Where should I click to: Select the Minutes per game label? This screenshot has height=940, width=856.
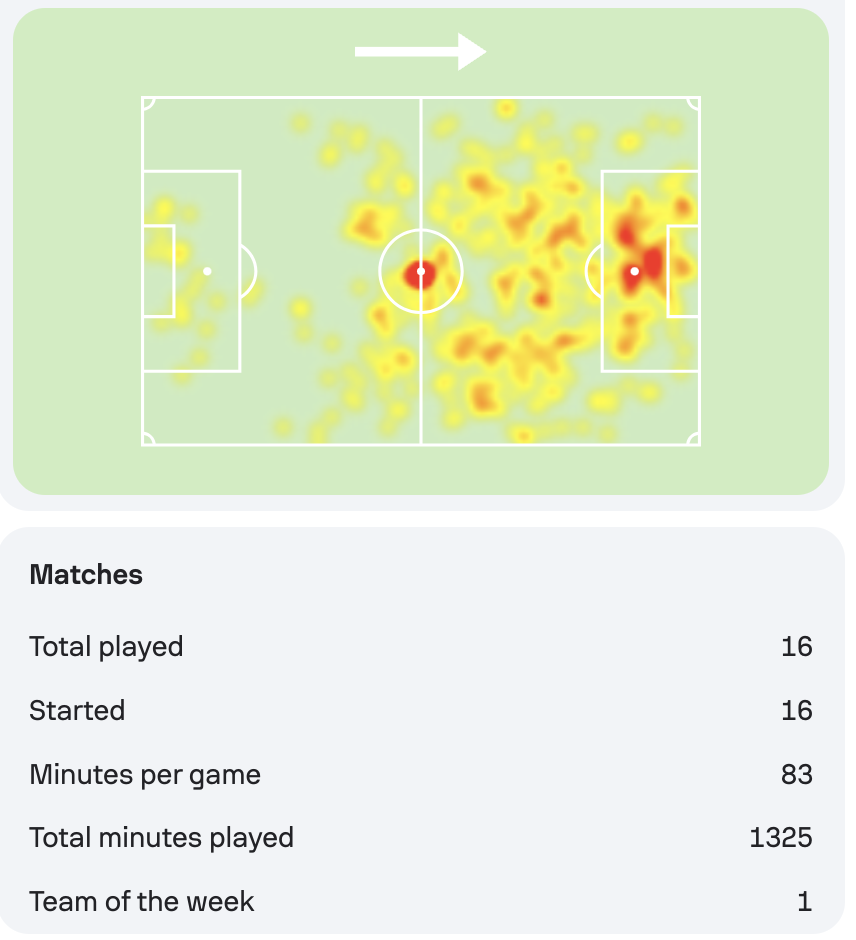click(145, 775)
